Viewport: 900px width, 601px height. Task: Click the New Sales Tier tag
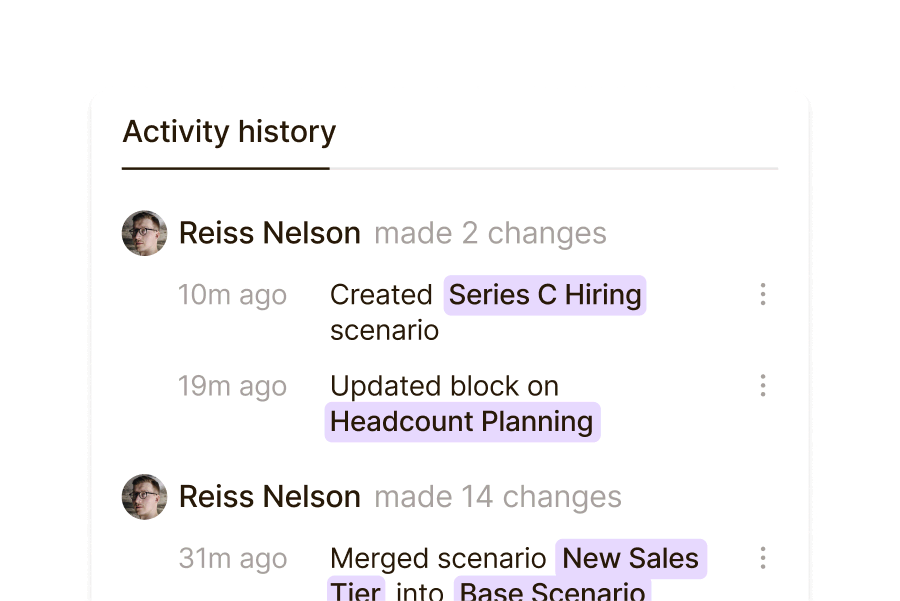coord(631,558)
